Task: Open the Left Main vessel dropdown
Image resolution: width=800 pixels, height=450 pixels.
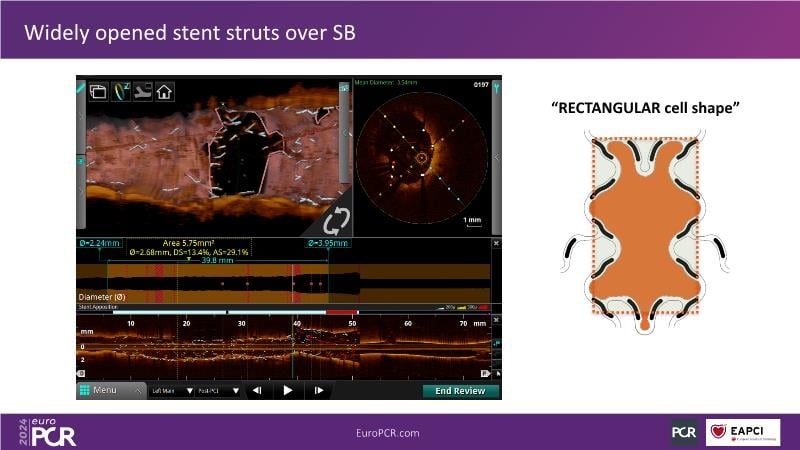Action: tap(170, 391)
